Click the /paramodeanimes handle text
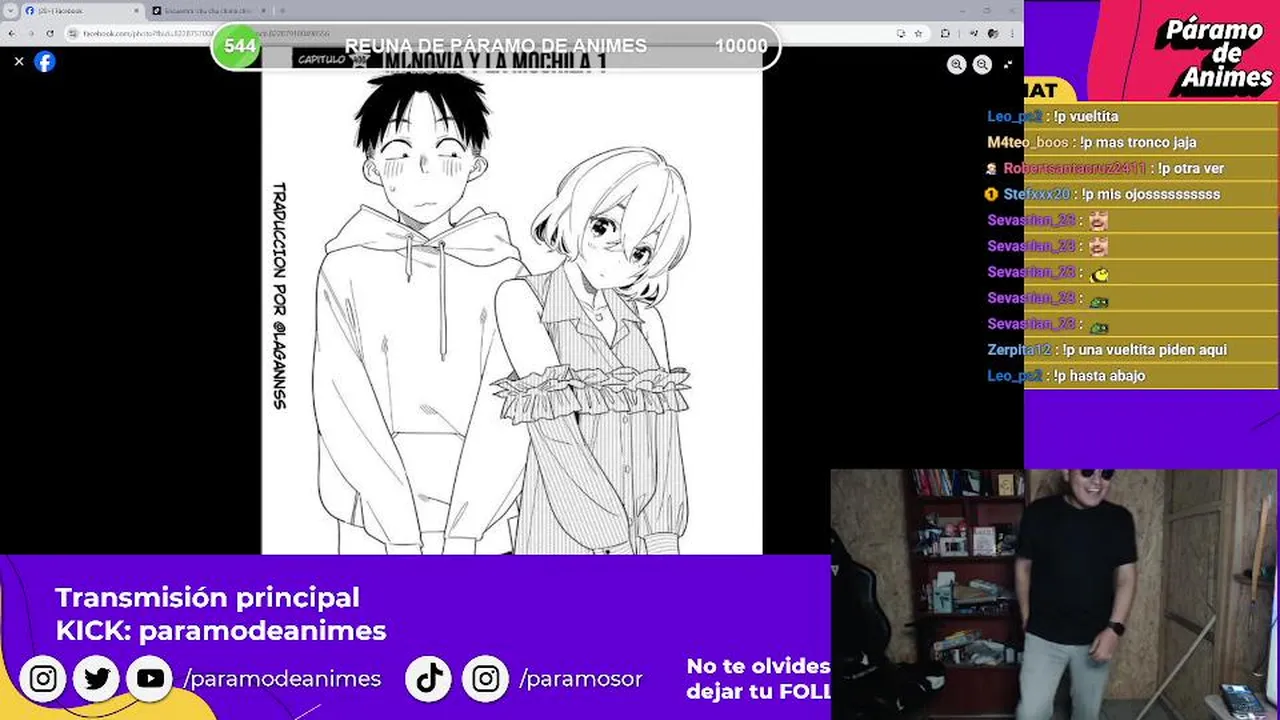 point(282,679)
